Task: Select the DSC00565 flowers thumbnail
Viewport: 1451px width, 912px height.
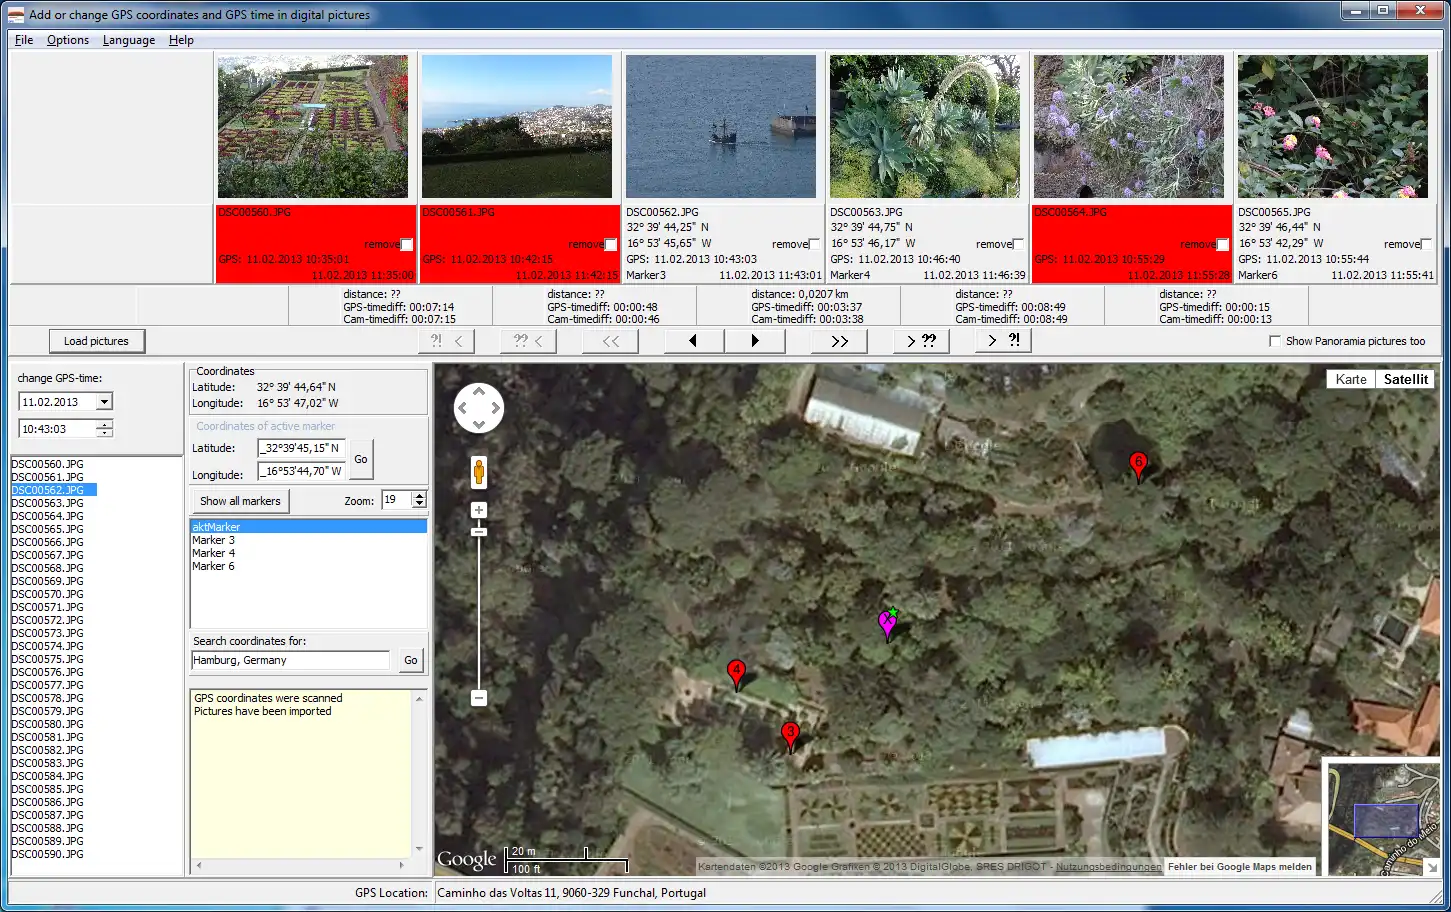Action: 1333,126
